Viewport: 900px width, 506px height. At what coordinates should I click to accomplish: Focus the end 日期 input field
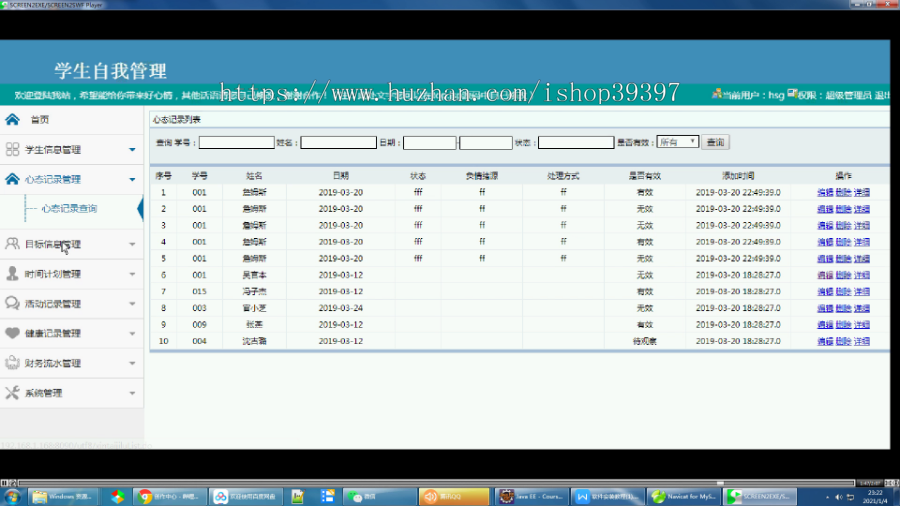coord(486,142)
